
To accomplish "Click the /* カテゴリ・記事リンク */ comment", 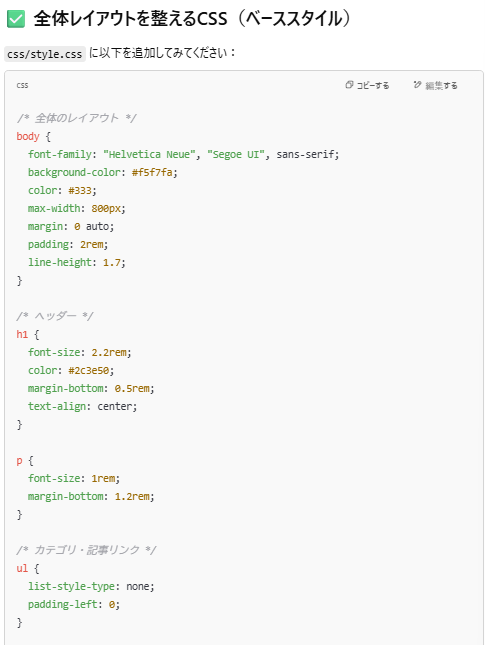I will pyautogui.click(x=86, y=550).
